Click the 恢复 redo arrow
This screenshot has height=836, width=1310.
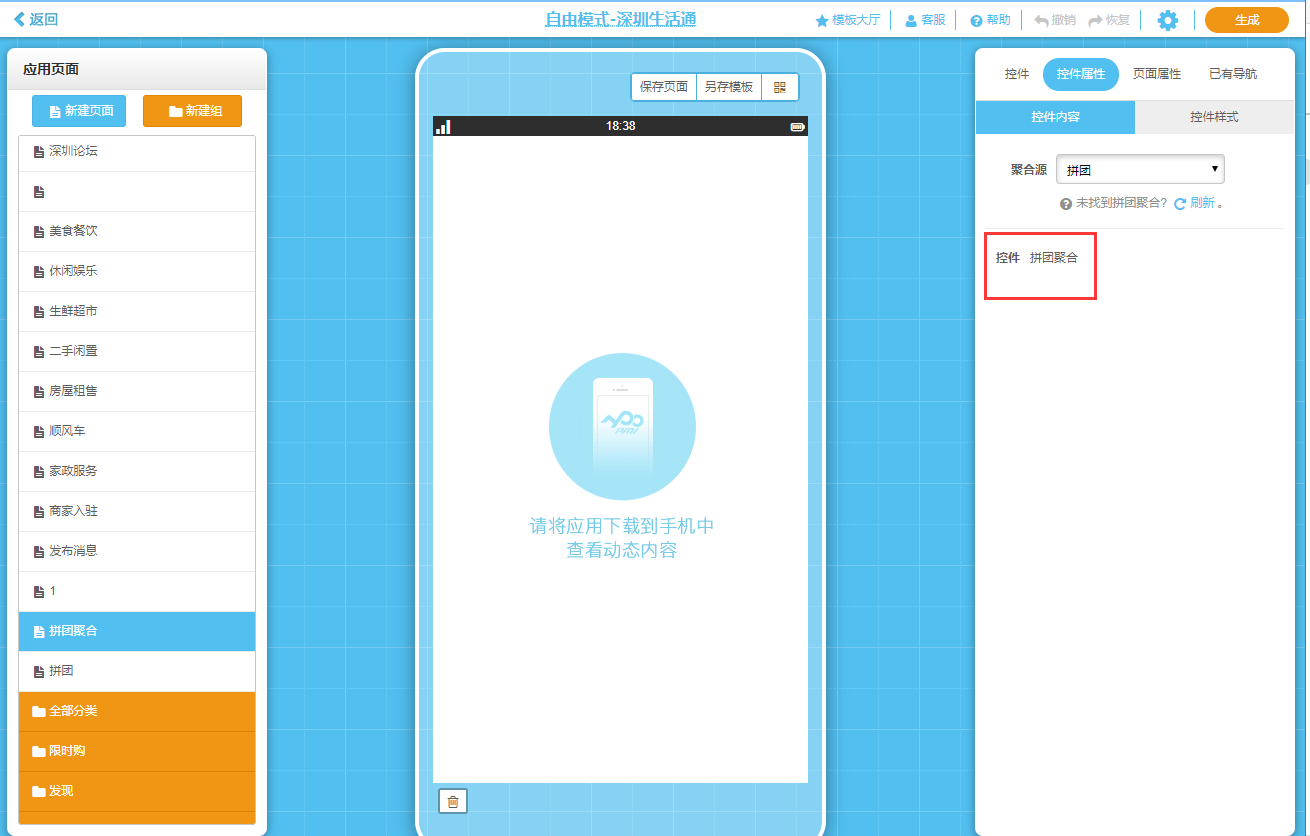point(1109,20)
